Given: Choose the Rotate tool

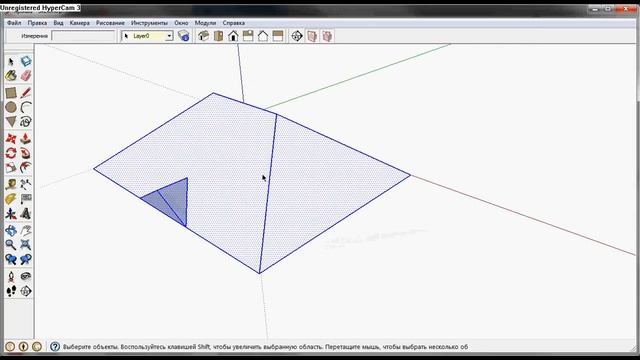Looking at the screenshot, I should point(11,153).
